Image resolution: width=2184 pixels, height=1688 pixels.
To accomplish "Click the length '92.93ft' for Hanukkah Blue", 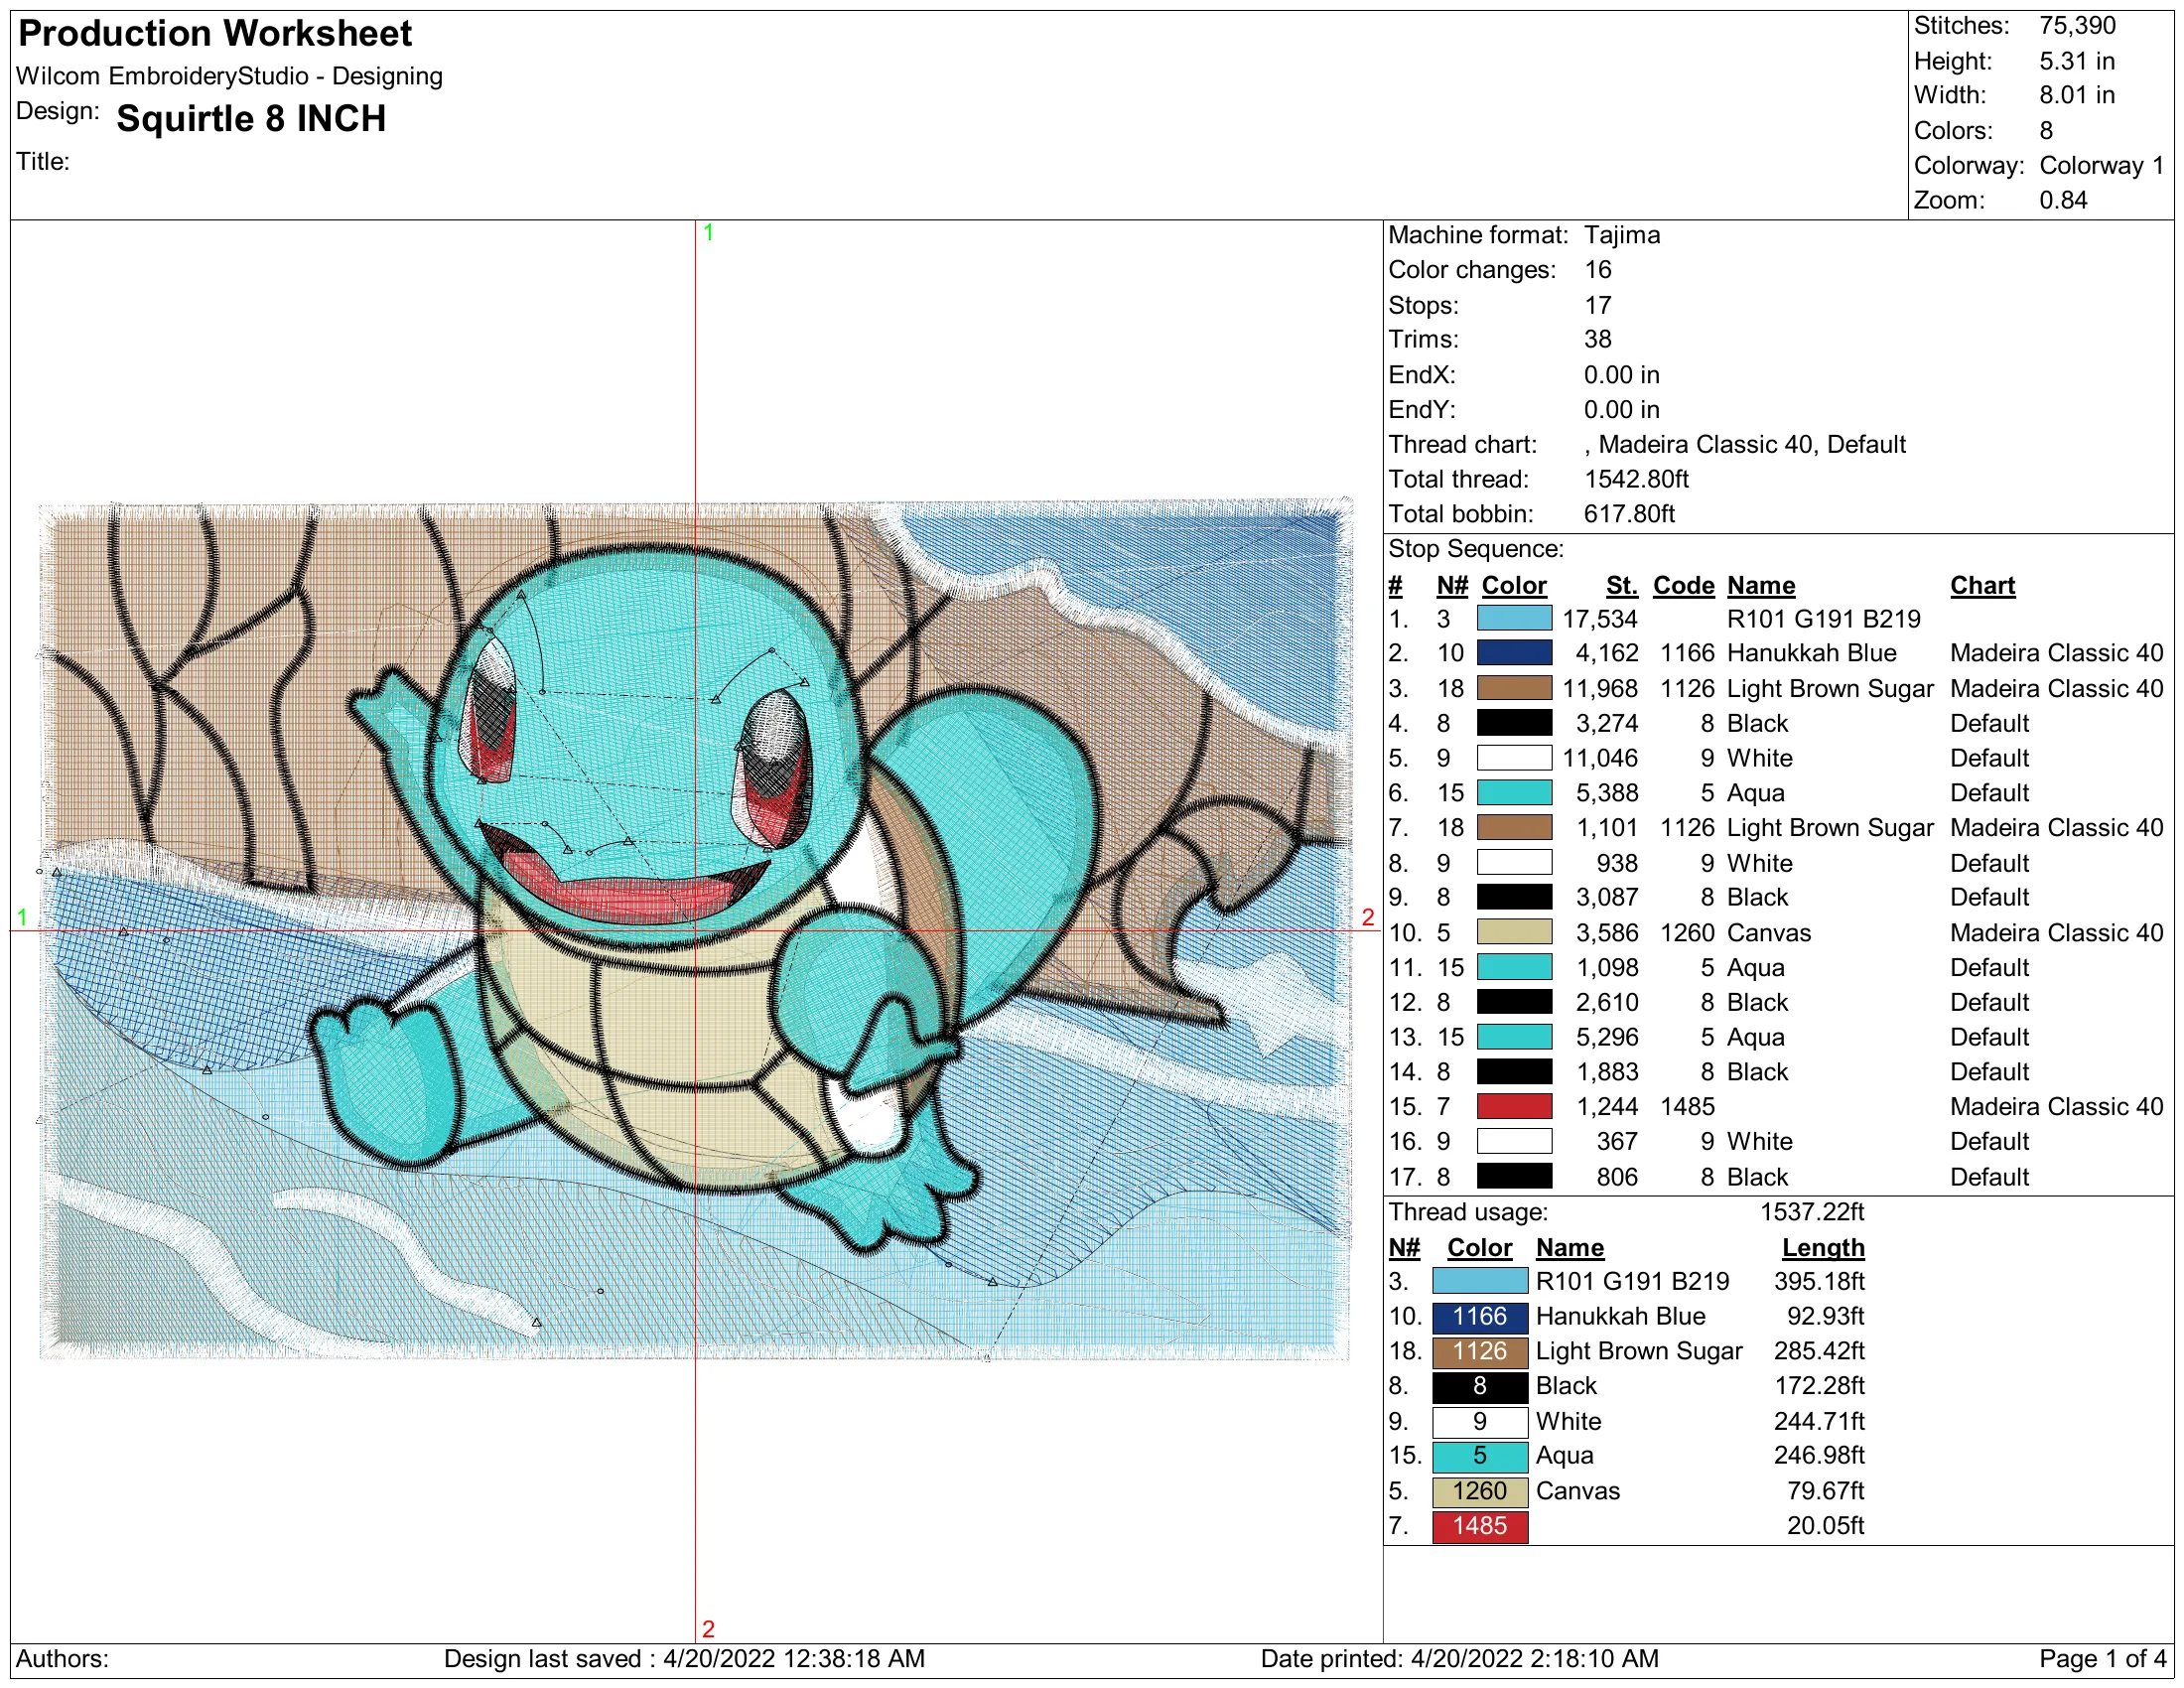I will pyautogui.click(x=1826, y=1317).
